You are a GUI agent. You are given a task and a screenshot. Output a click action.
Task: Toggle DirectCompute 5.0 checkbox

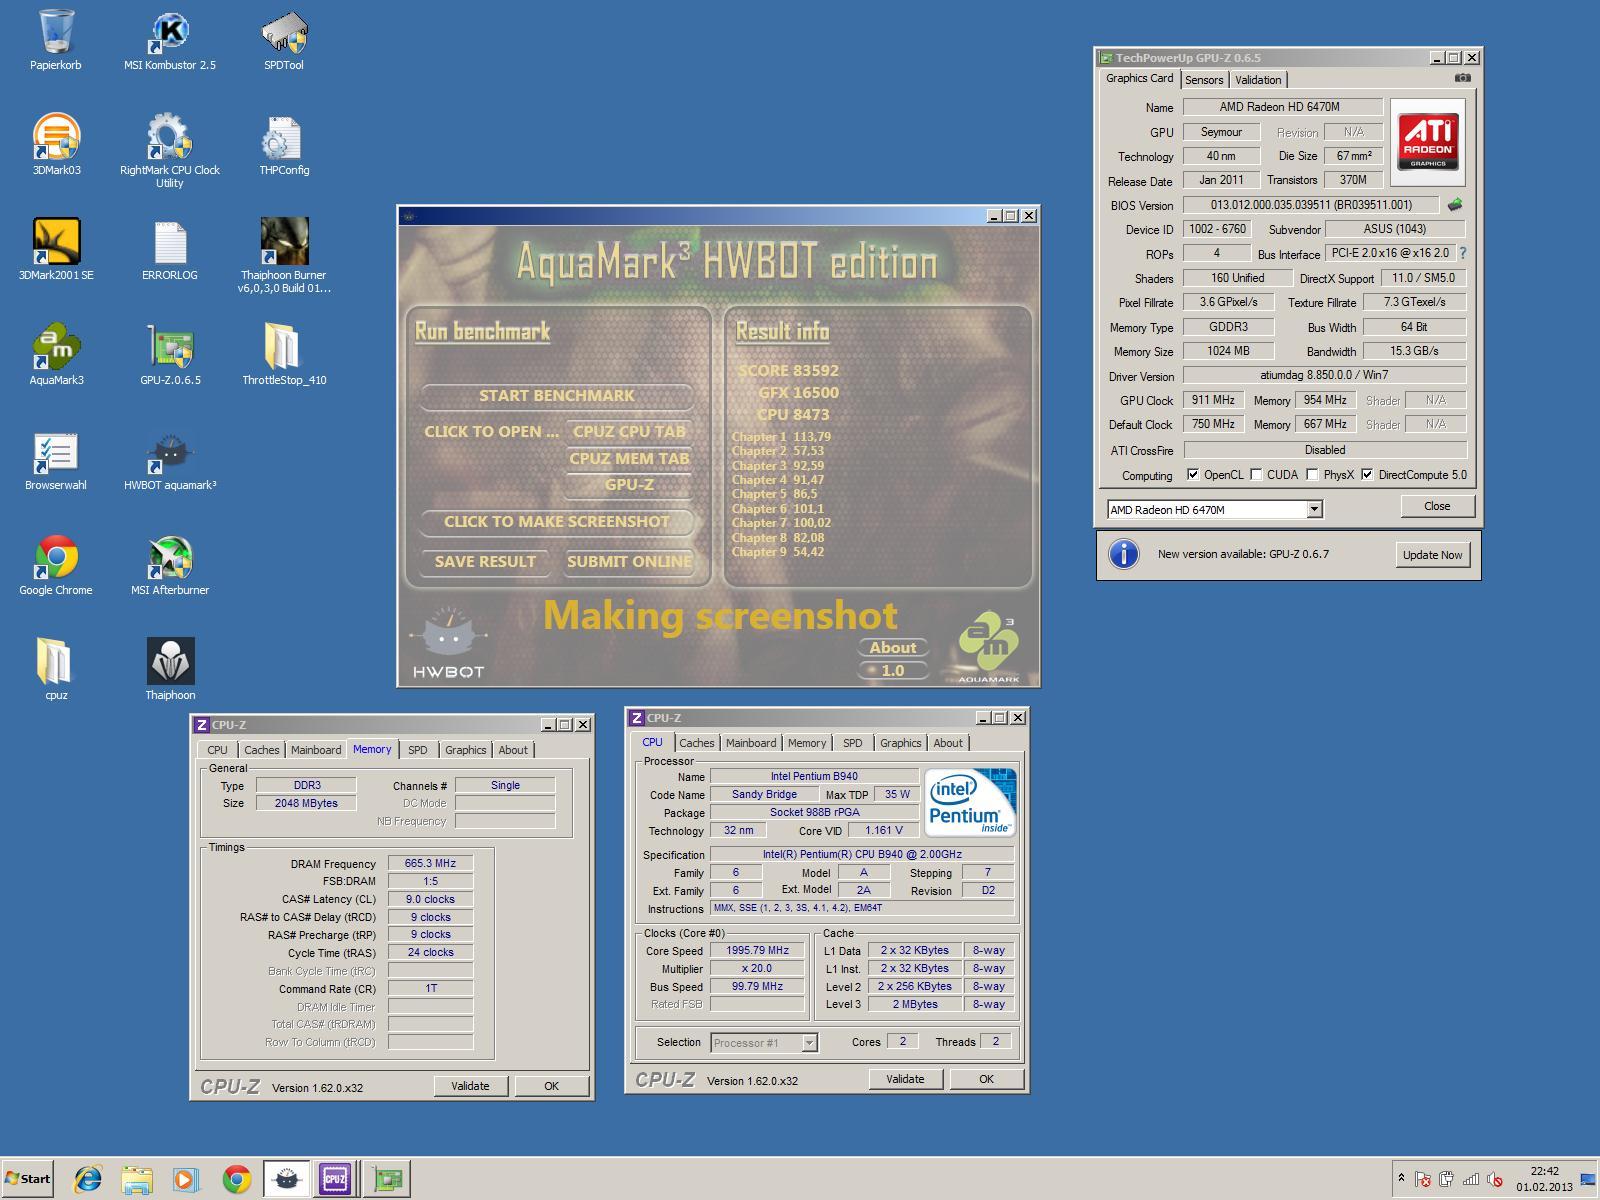(1367, 475)
